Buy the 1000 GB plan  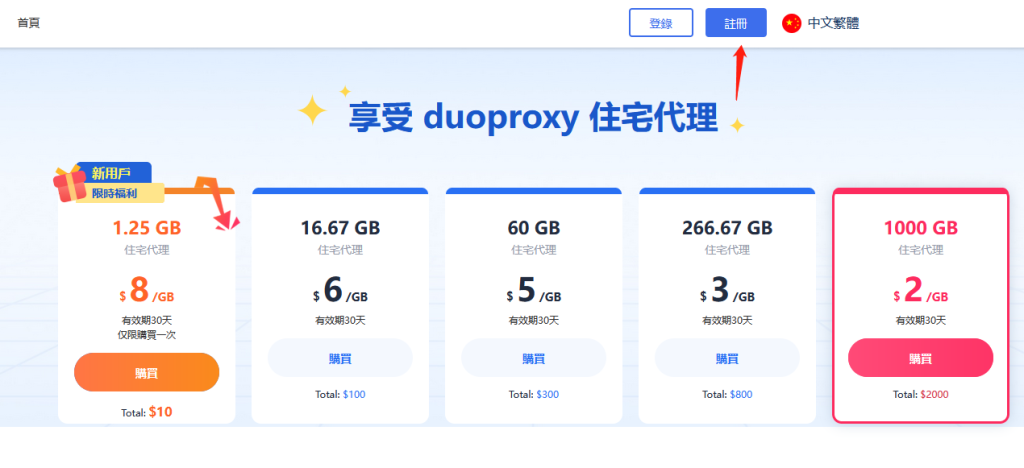[x=921, y=358]
